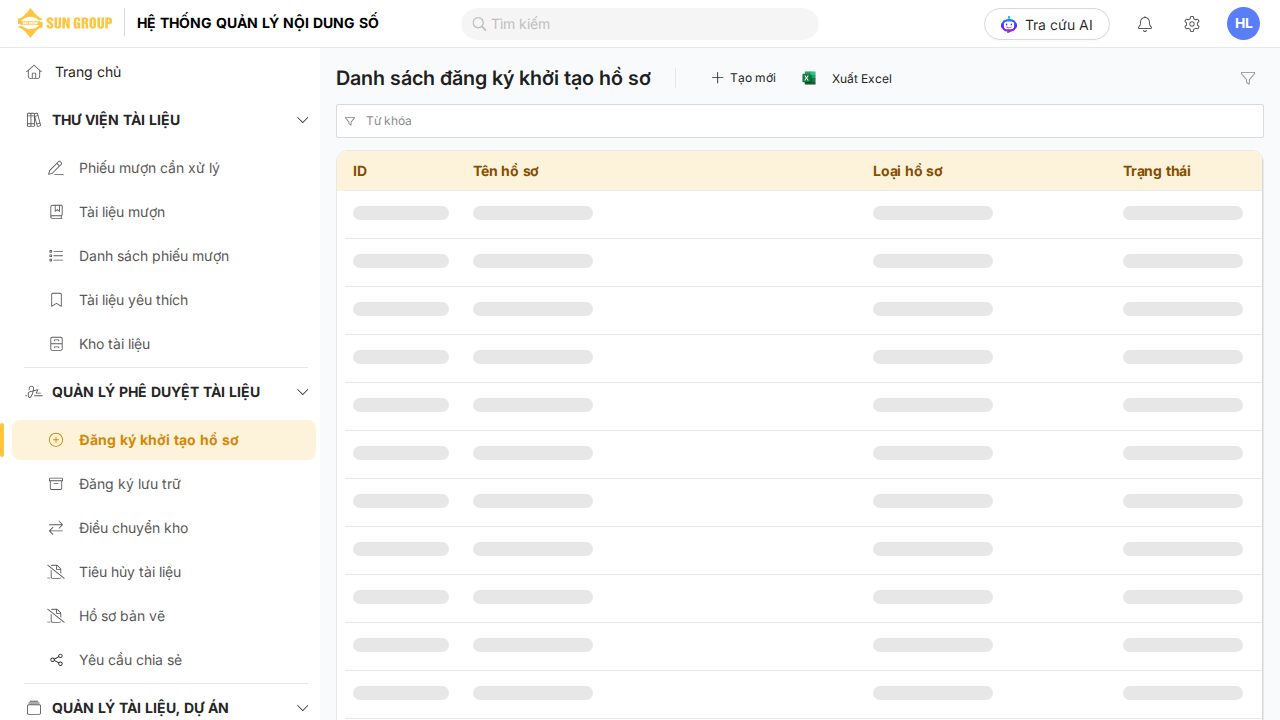Click the HL user avatar

(x=1243, y=24)
